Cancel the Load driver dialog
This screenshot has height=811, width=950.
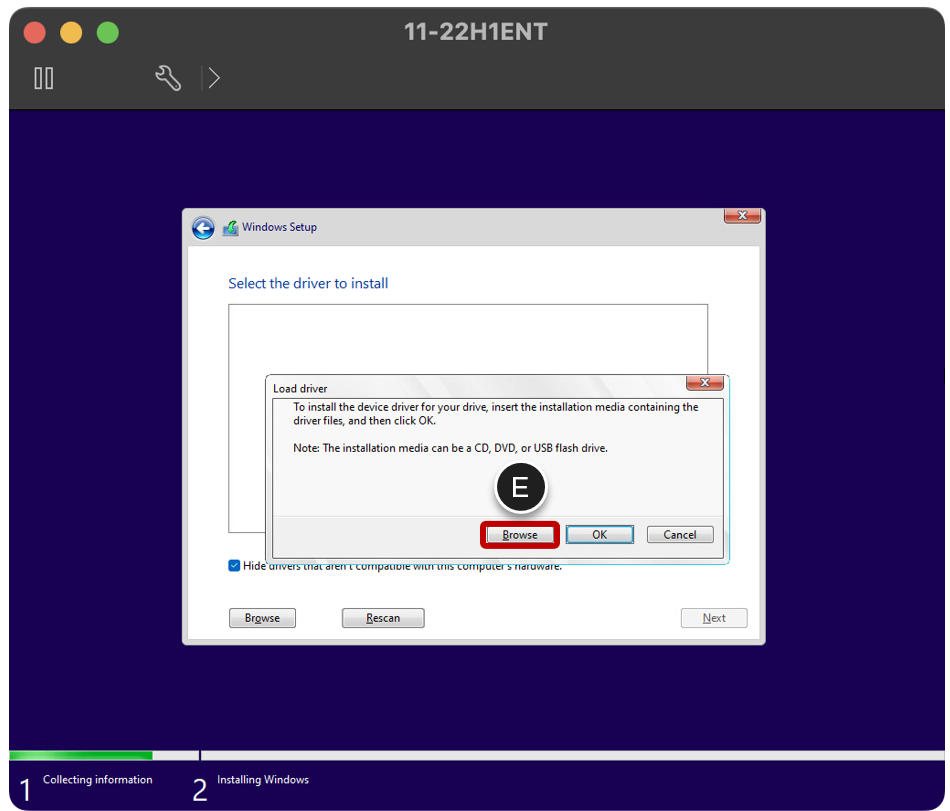tap(680, 534)
